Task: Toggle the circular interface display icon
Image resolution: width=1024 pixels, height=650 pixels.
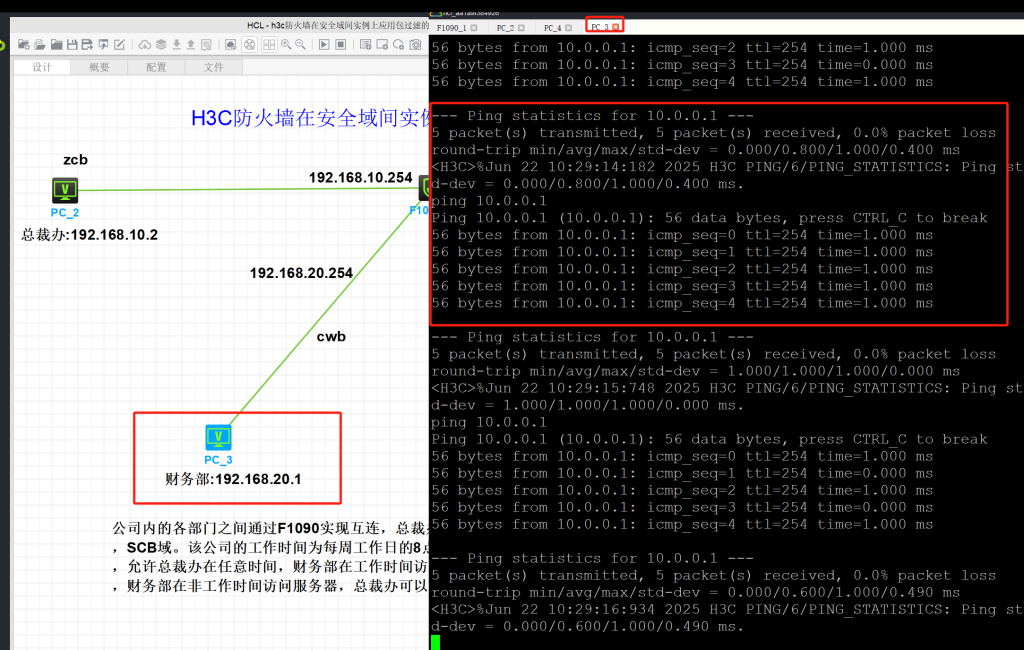Action: [249, 44]
